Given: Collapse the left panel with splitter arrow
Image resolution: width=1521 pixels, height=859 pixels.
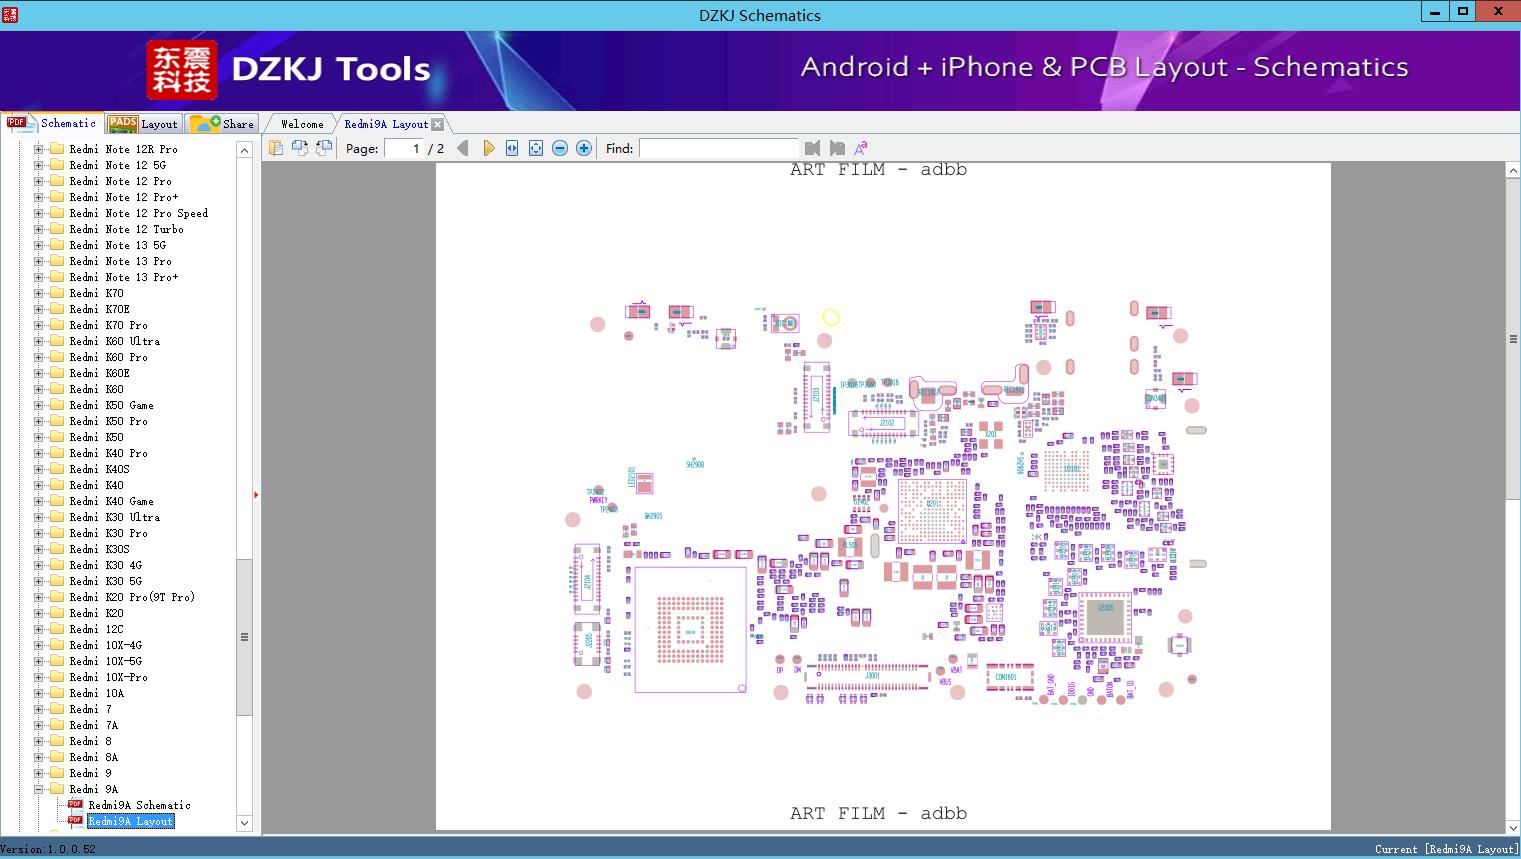Looking at the screenshot, I should 256,495.
